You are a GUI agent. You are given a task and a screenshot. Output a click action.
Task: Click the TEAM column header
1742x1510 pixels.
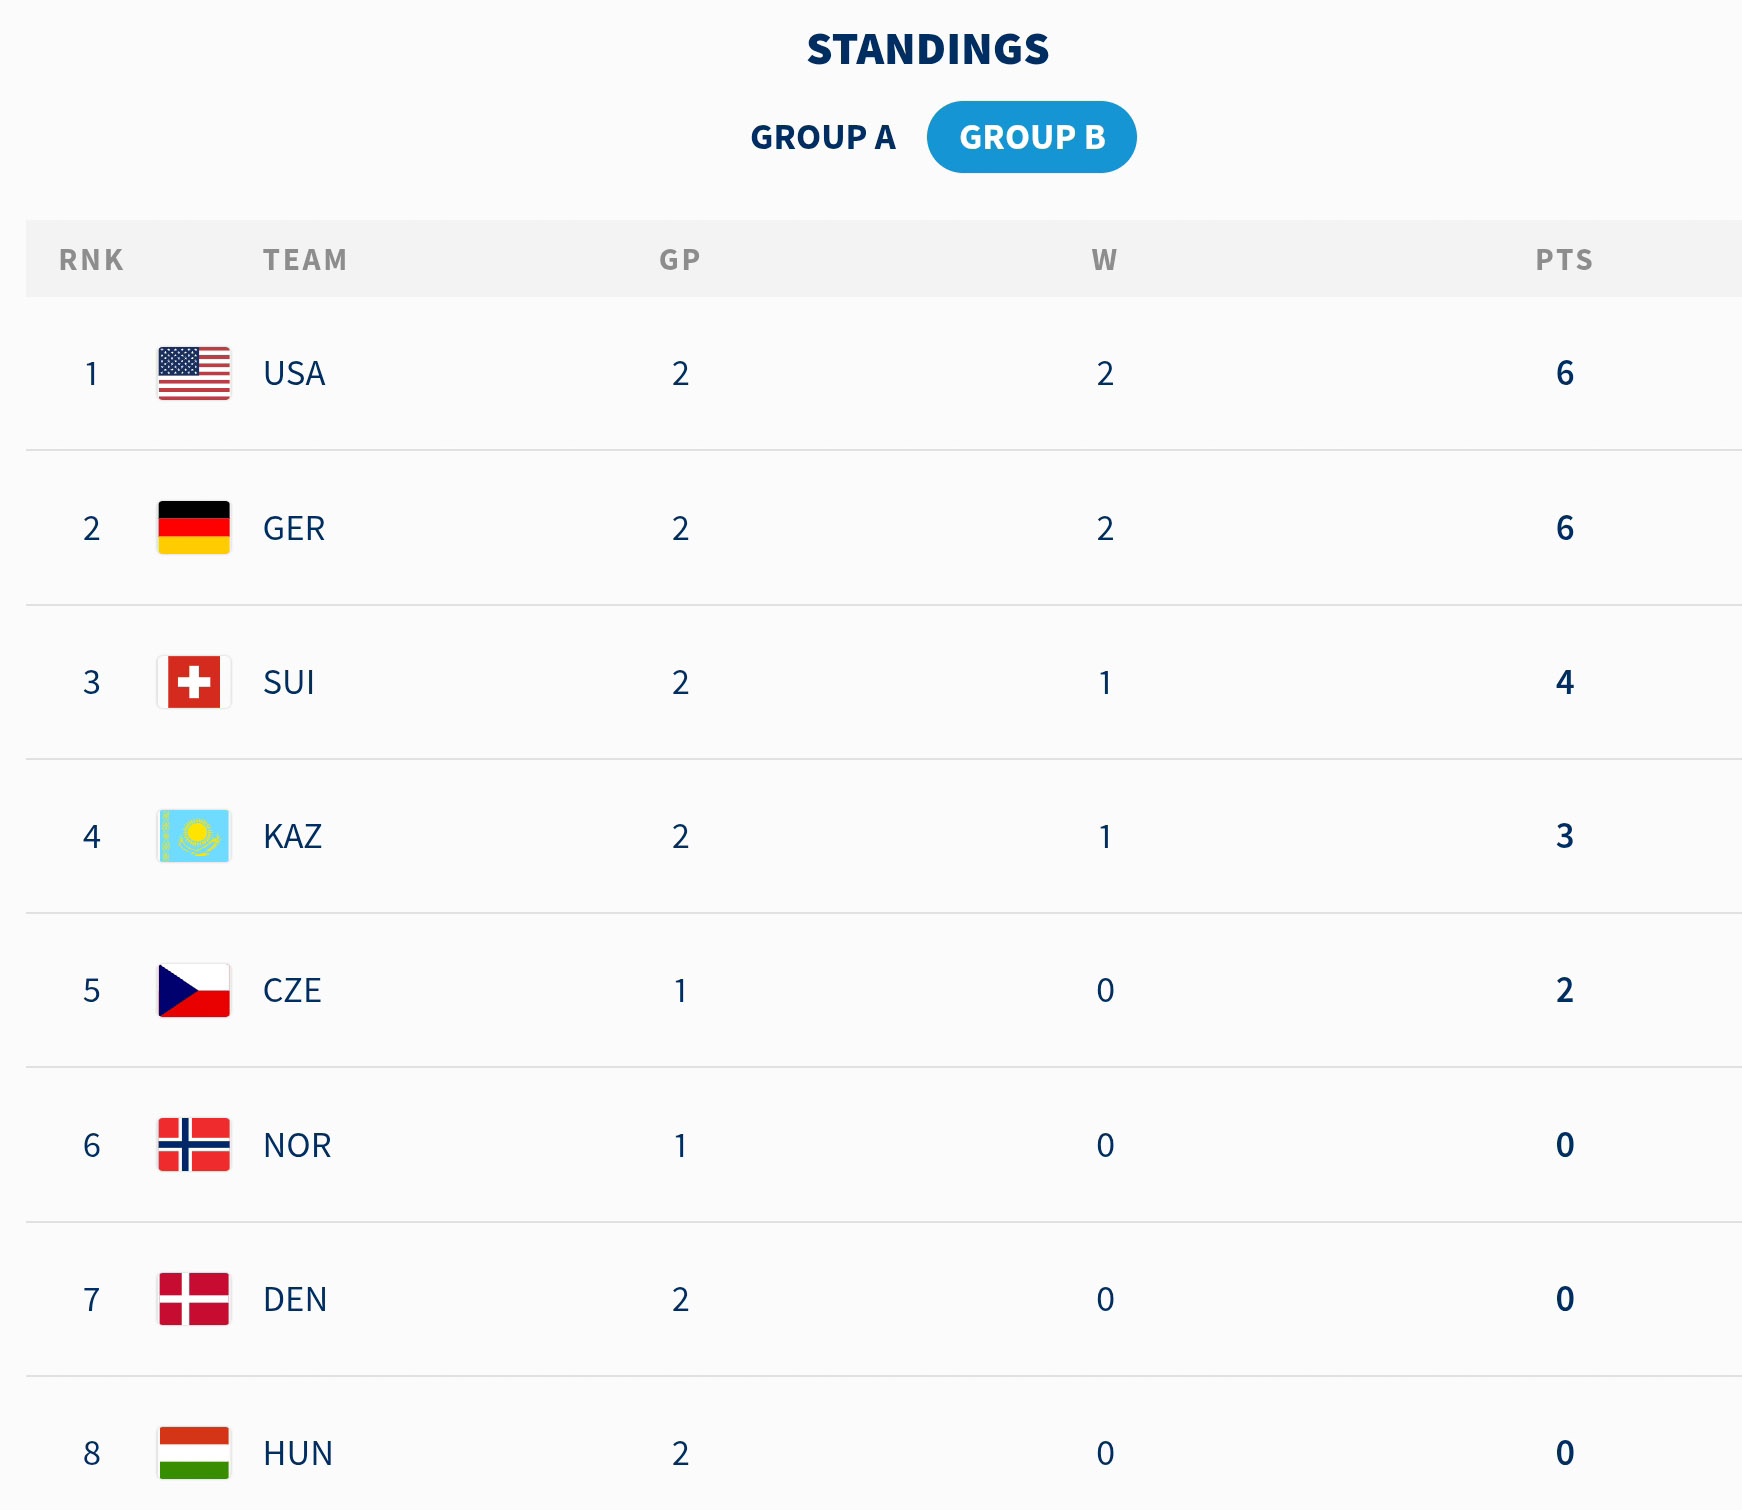[x=305, y=260]
